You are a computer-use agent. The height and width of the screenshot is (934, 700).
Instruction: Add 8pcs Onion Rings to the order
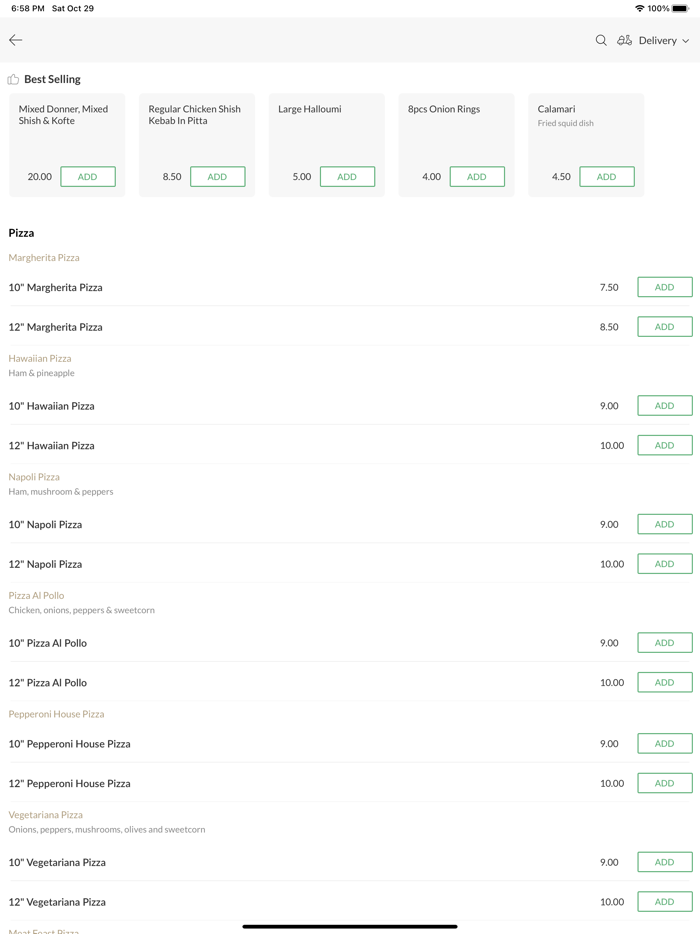tap(477, 177)
